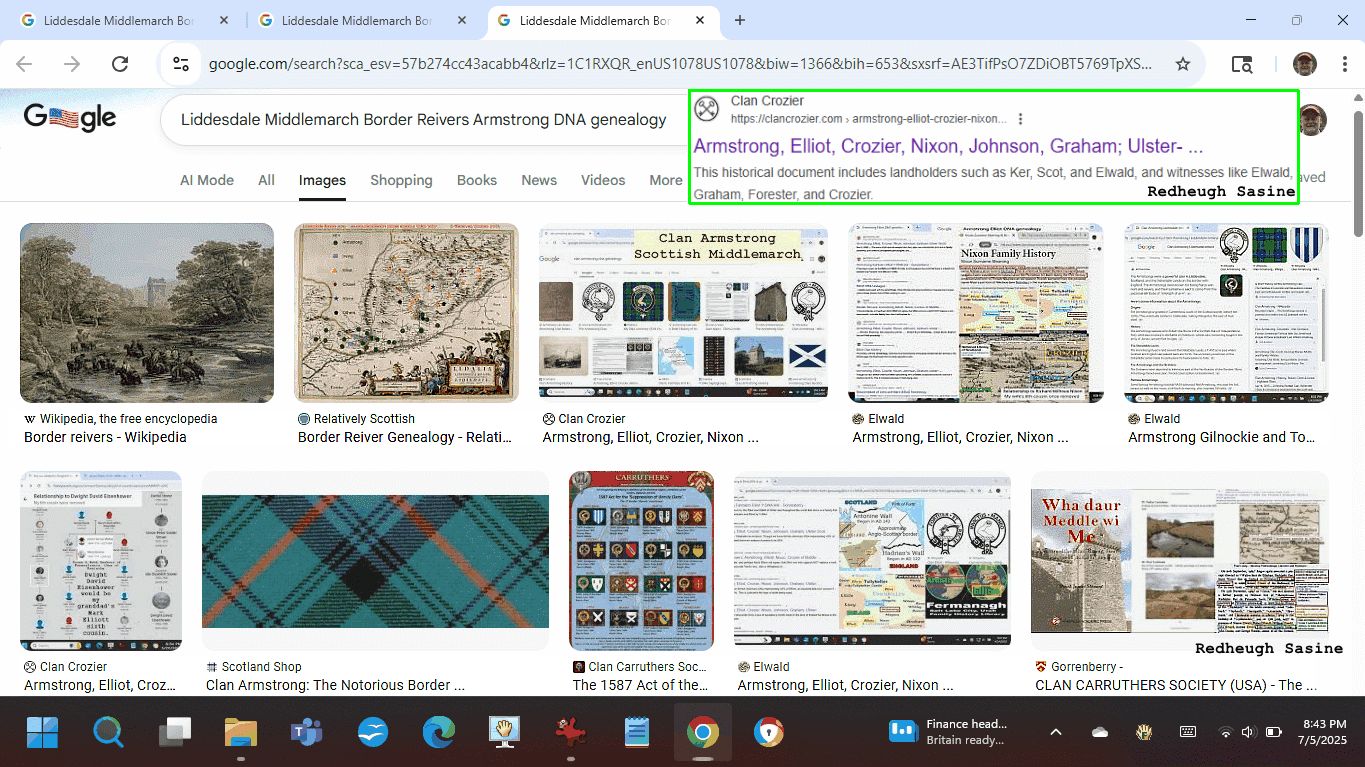Click the Gorrenberry source label
Viewport: 1365px width, 767px height.
[1087, 667]
